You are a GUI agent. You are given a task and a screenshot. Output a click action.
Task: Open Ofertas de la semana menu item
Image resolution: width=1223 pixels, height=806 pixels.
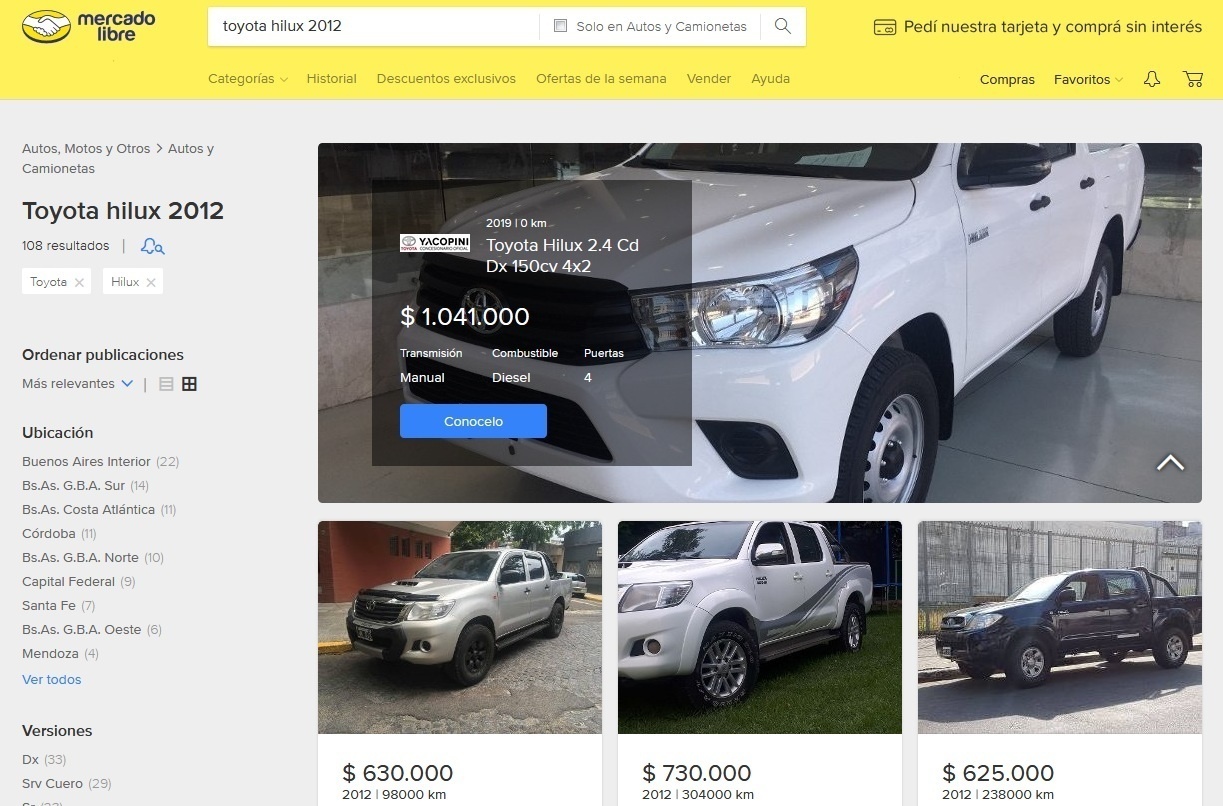[x=601, y=79]
